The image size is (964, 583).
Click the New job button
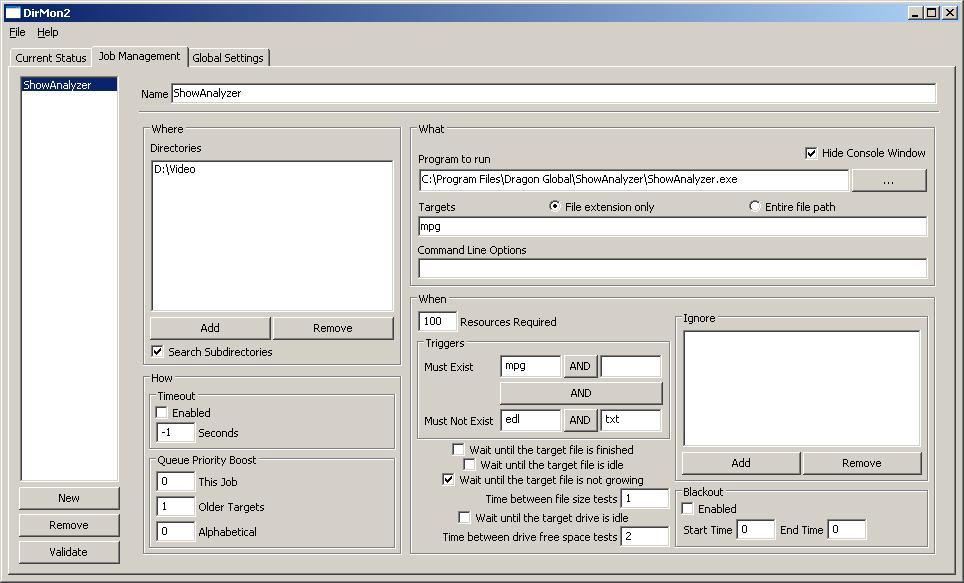(x=69, y=498)
